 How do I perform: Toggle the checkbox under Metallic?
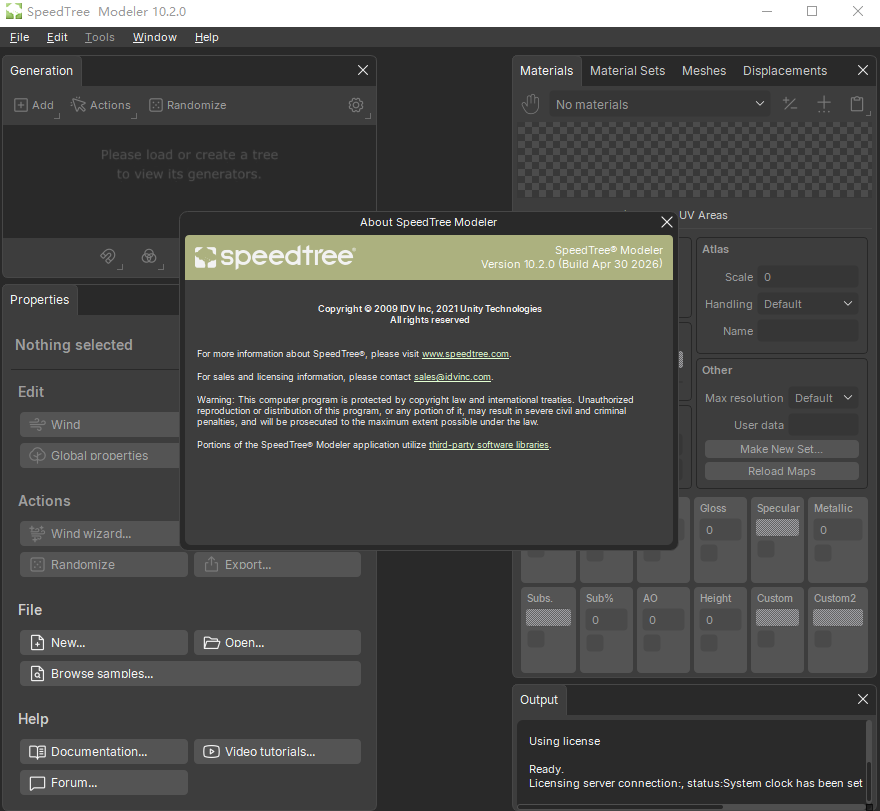point(823,552)
